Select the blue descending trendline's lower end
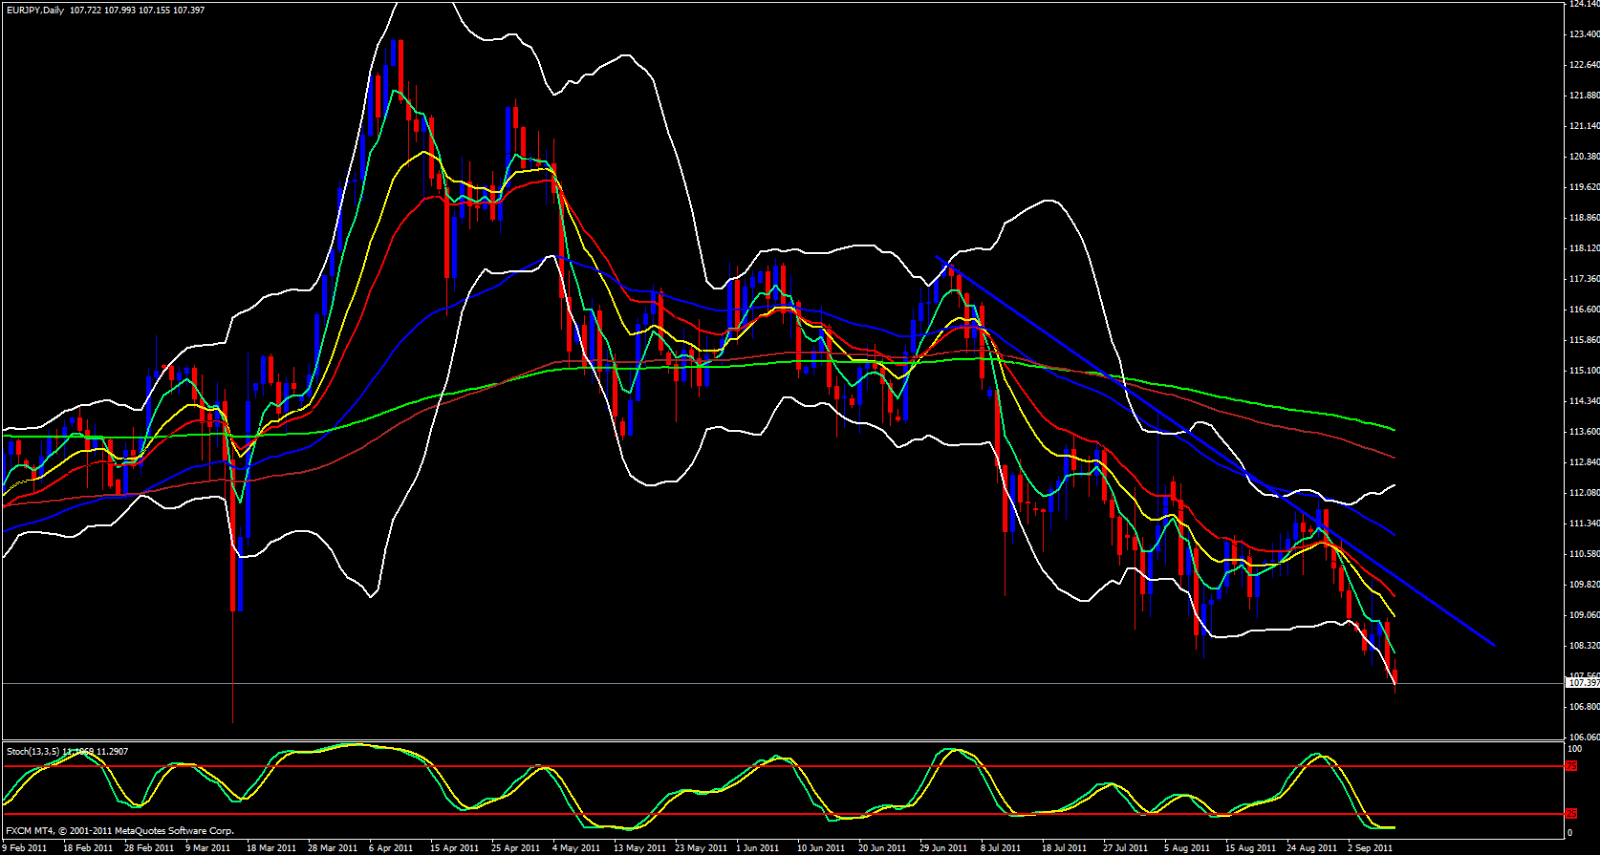 coord(1493,645)
